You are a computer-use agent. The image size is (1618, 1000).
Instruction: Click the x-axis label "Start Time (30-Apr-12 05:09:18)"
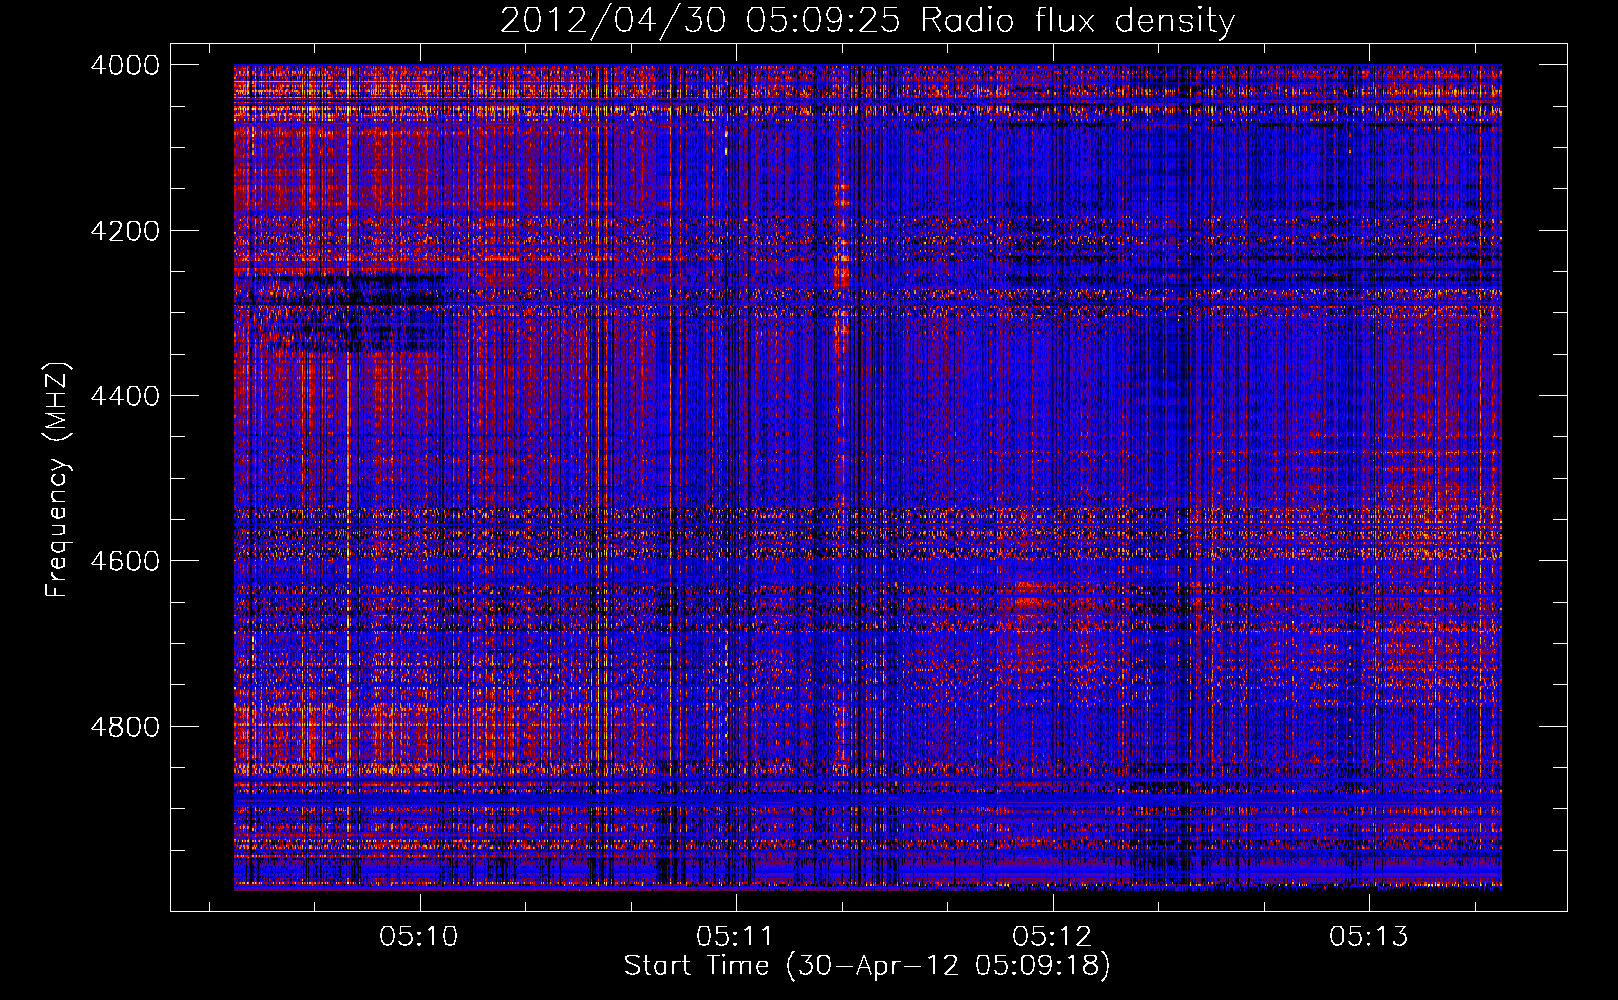point(867,966)
